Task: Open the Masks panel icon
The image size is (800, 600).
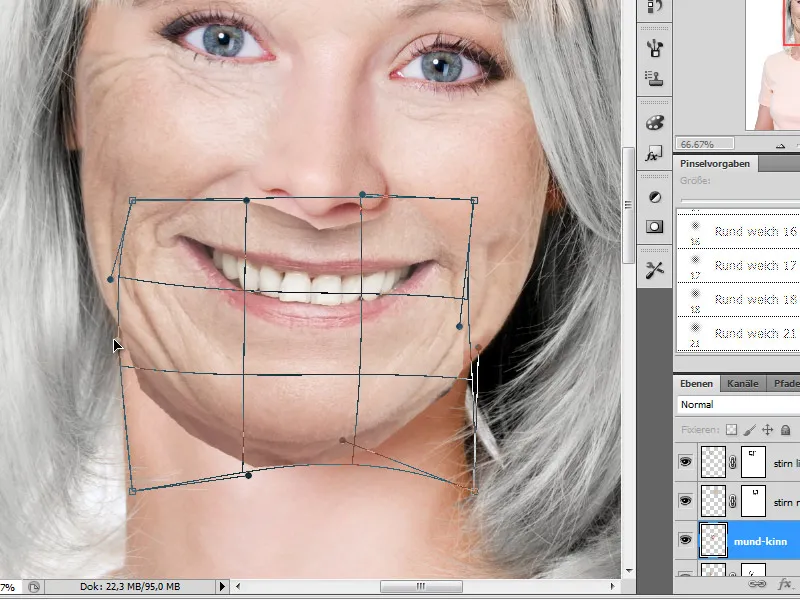Action: [x=655, y=227]
